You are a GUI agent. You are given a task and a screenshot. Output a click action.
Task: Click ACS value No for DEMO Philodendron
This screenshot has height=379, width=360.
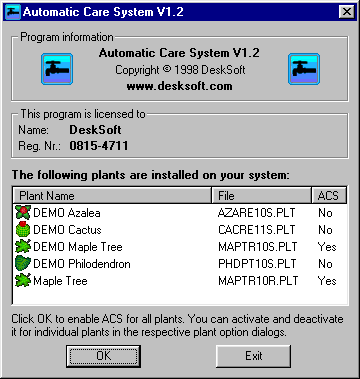325,264
